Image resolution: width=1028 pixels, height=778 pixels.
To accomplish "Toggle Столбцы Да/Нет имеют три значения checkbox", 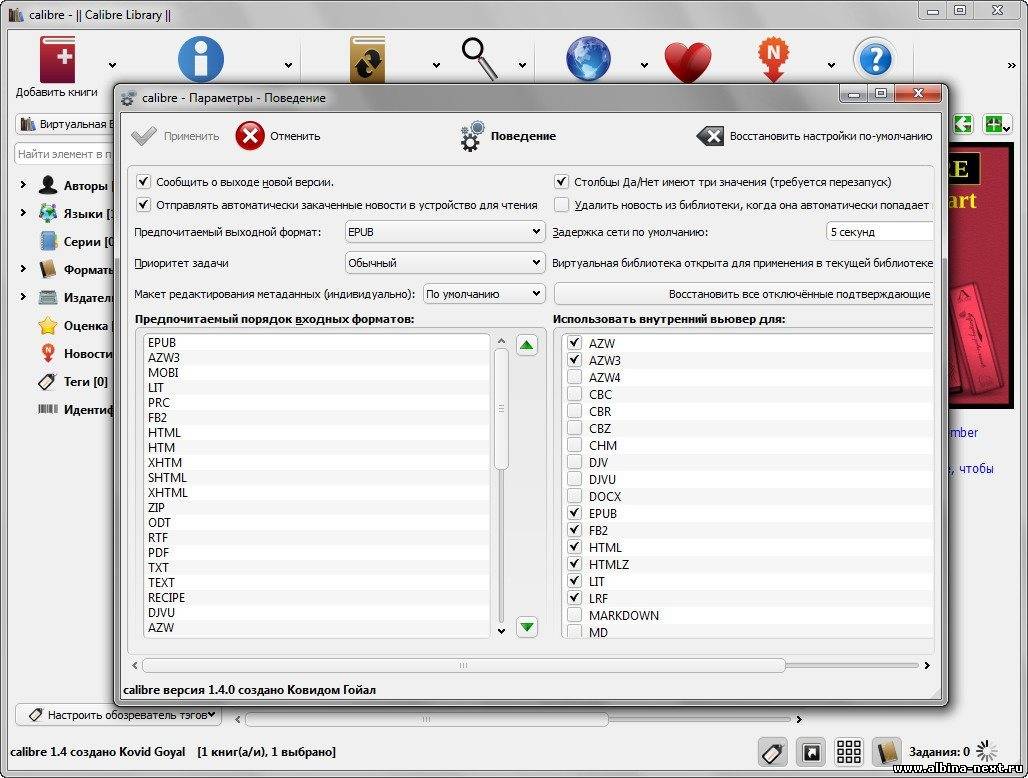I will pos(561,182).
